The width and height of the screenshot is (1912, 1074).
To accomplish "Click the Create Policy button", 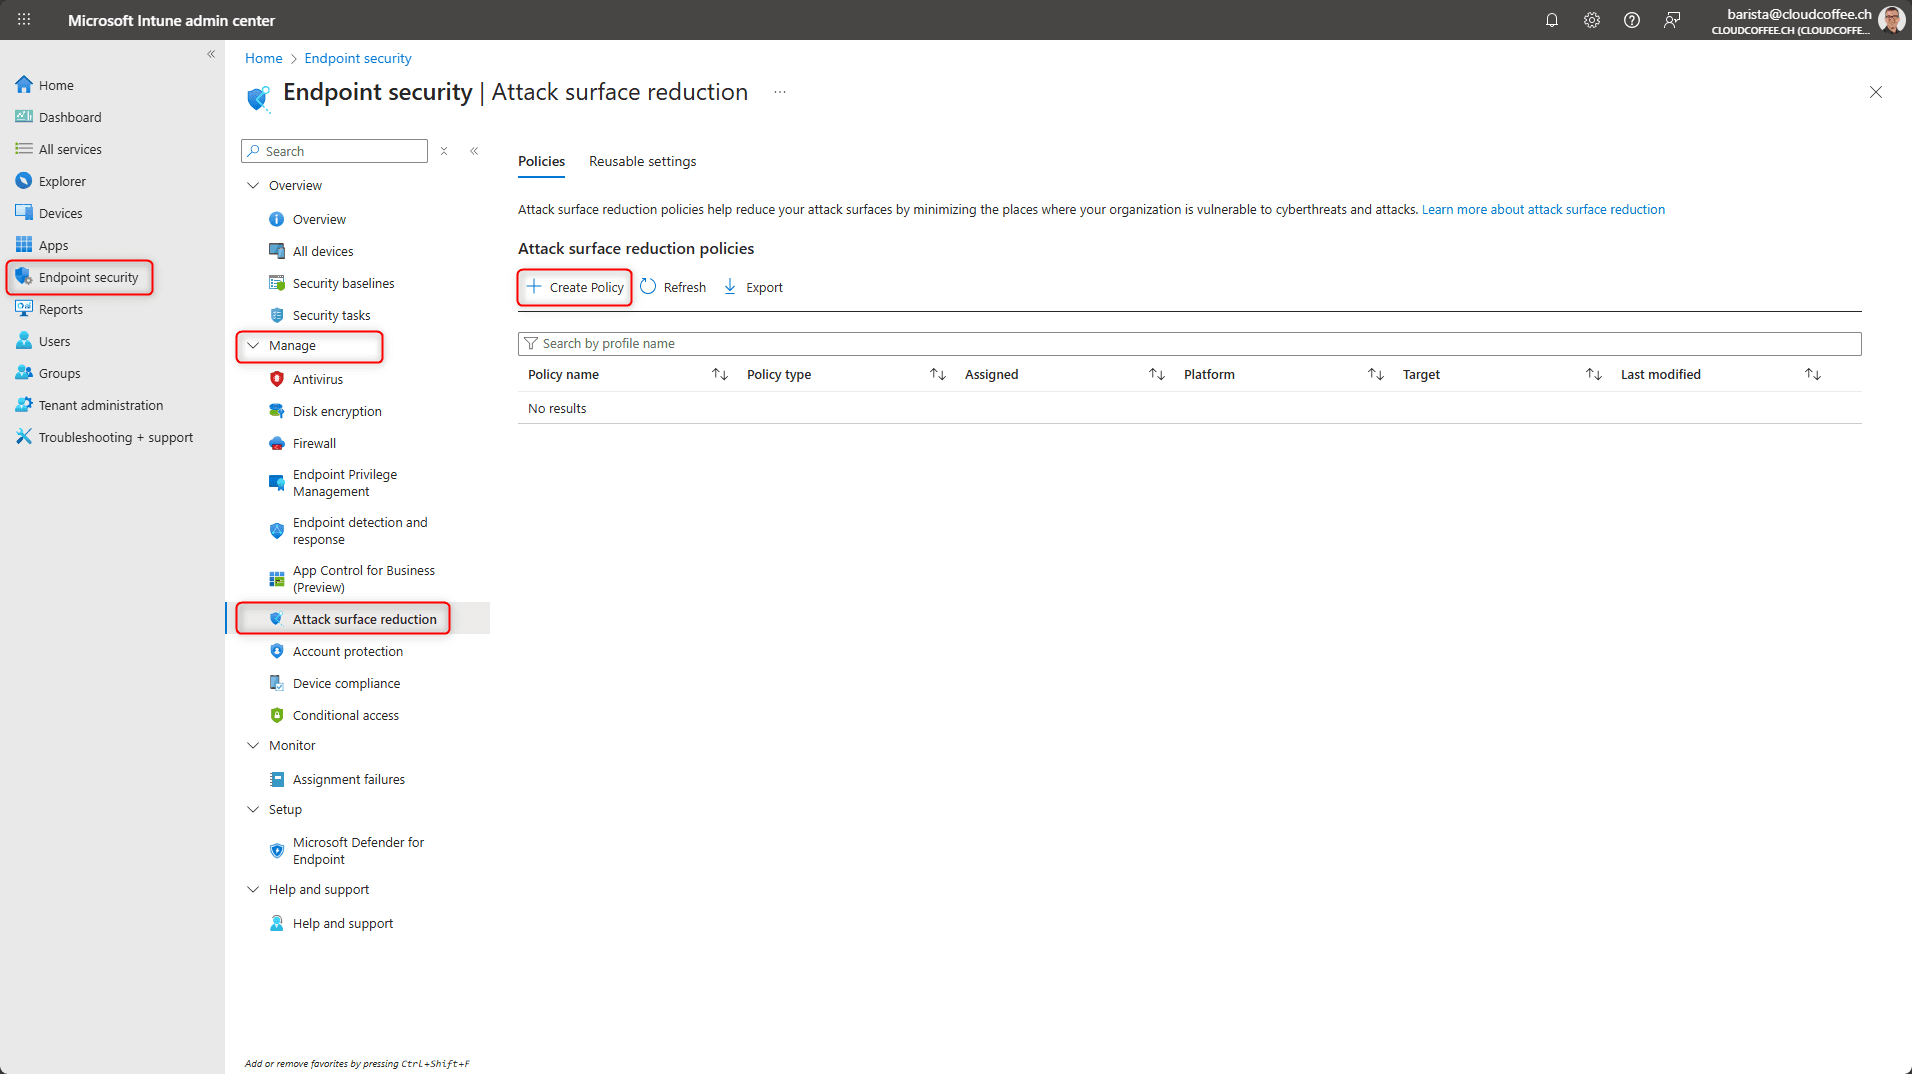I will tap(575, 287).
